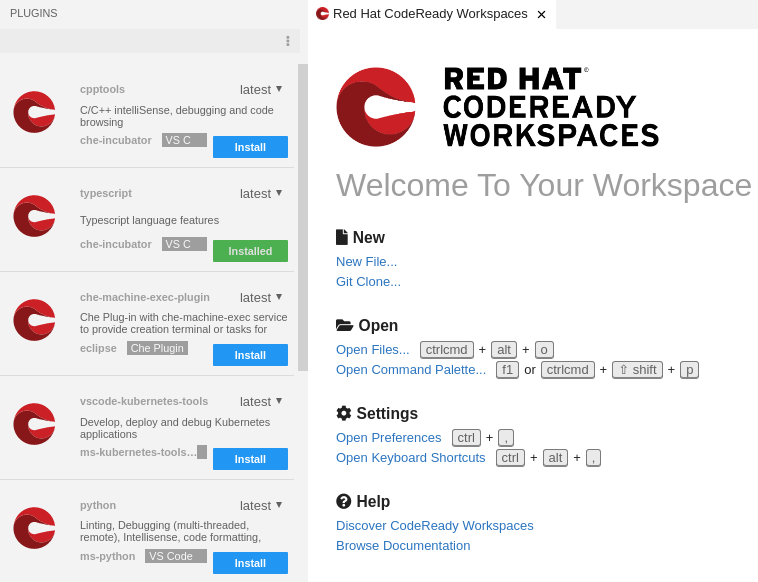
Task: Select the Red Hat CodeReady Workspaces tab
Action: point(430,14)
